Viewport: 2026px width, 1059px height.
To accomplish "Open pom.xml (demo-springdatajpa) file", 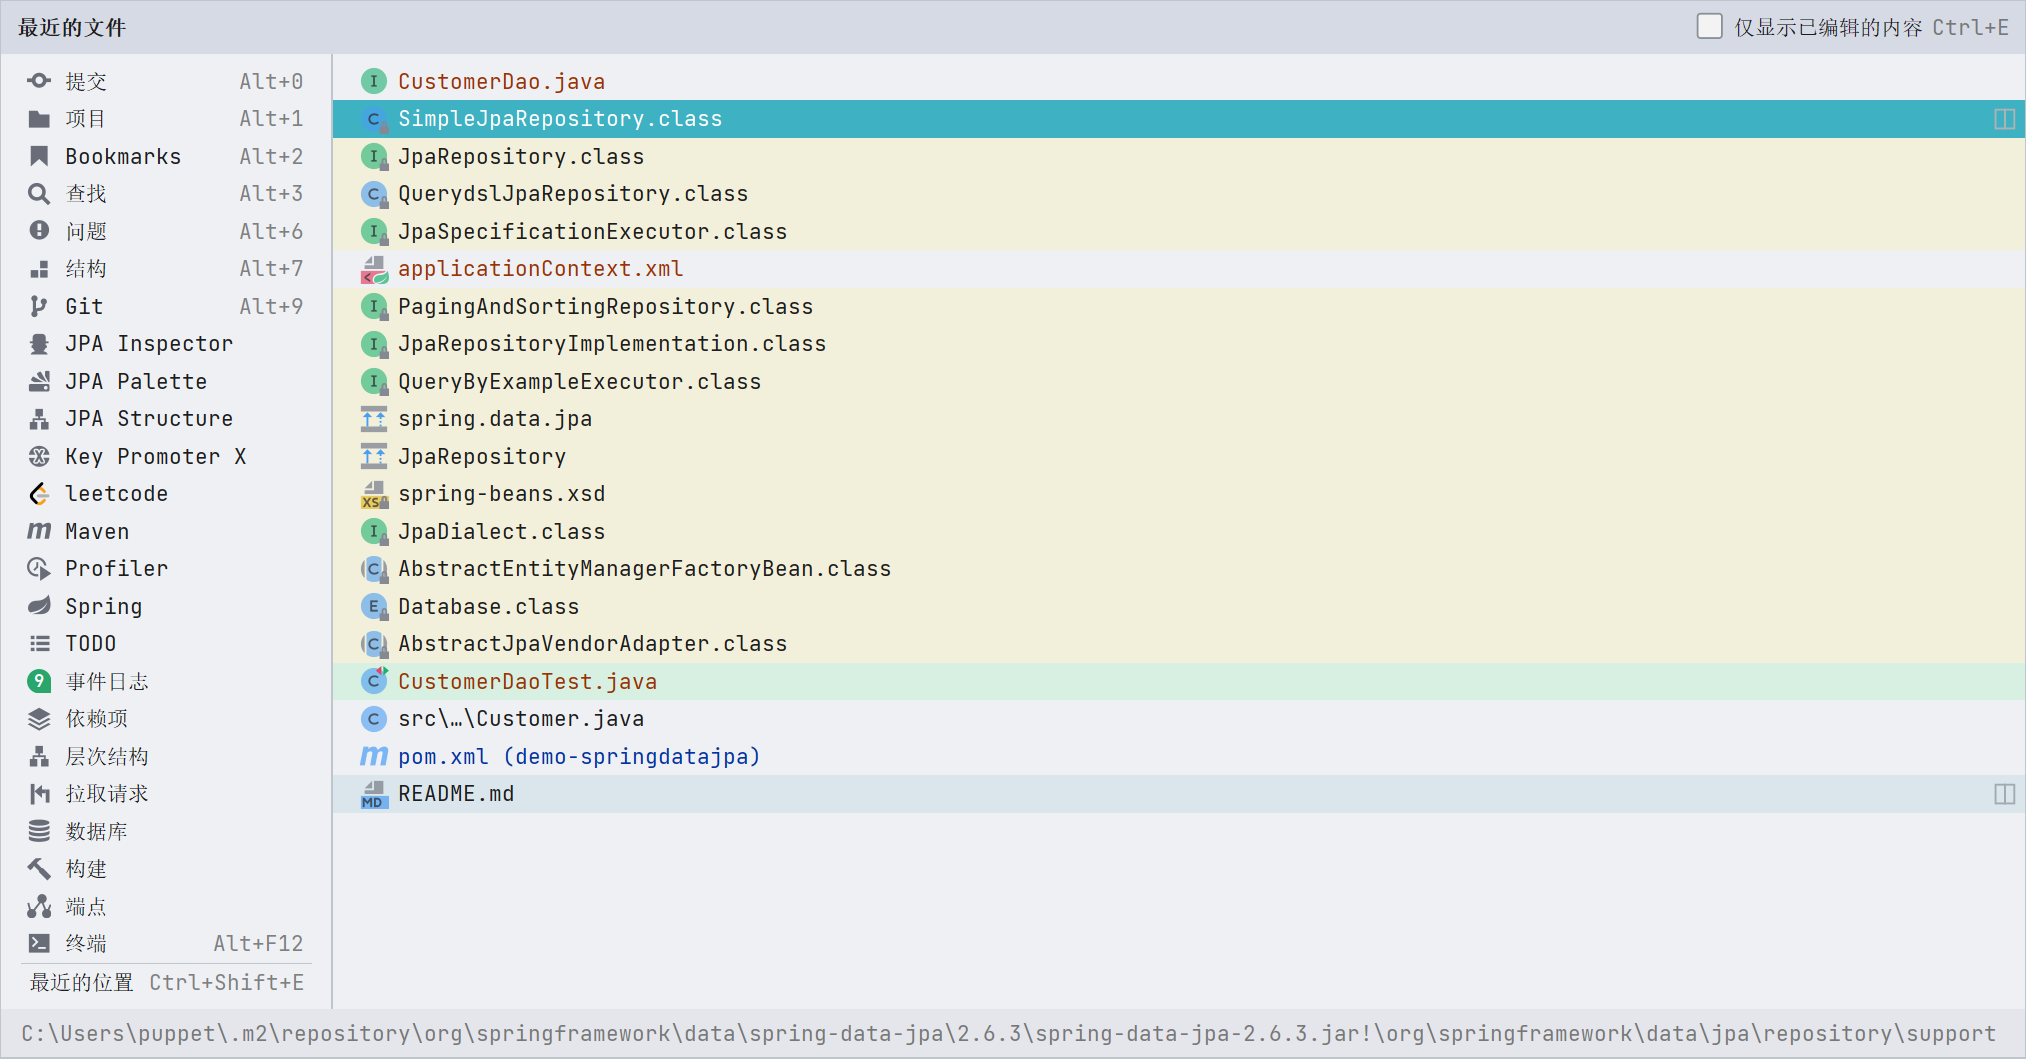I will [x=578, y=757].
